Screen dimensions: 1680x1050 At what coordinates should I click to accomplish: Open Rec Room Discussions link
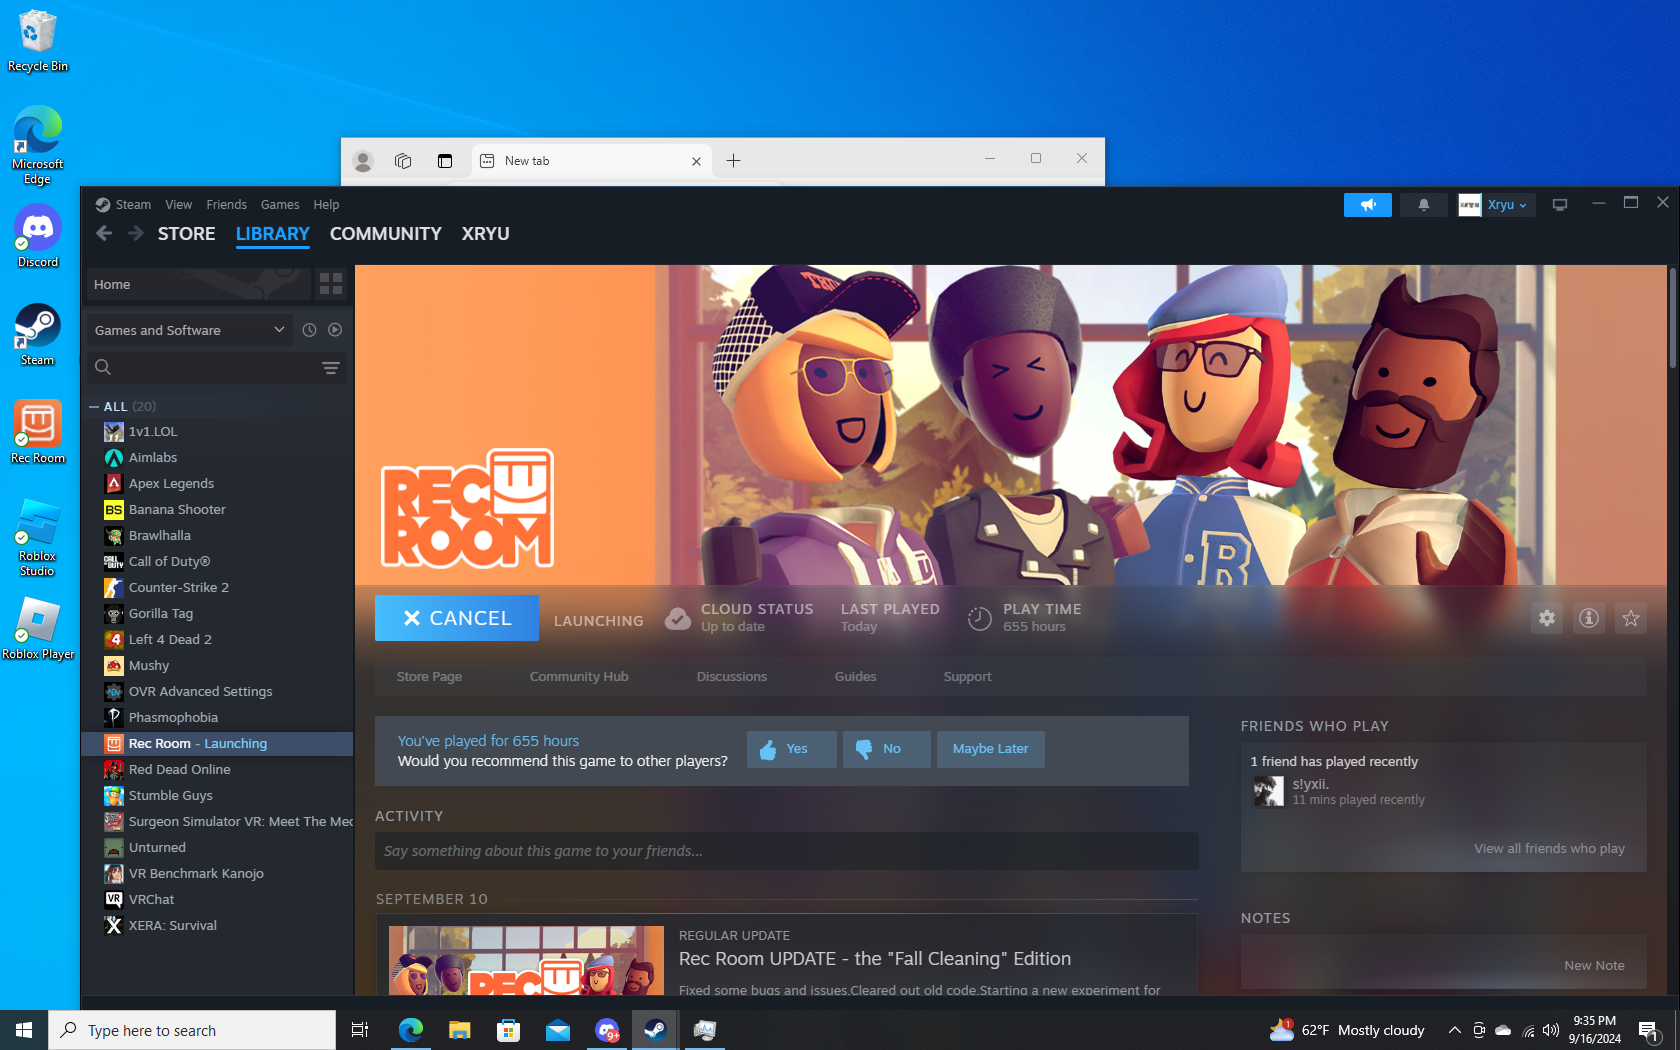[x=731, y=677]
